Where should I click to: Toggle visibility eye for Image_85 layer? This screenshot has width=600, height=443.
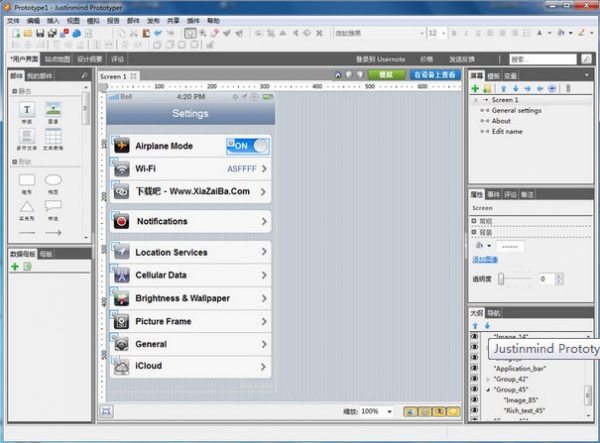[x=474, y=399]
